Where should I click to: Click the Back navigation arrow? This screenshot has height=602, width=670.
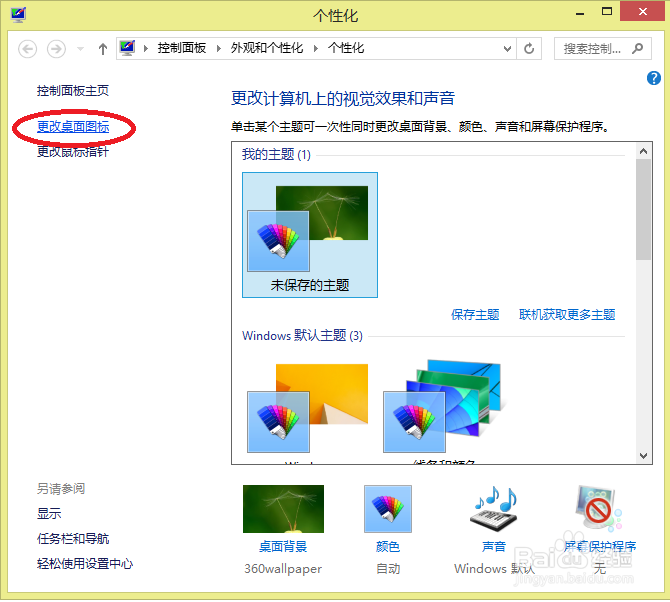pos(27,49)
